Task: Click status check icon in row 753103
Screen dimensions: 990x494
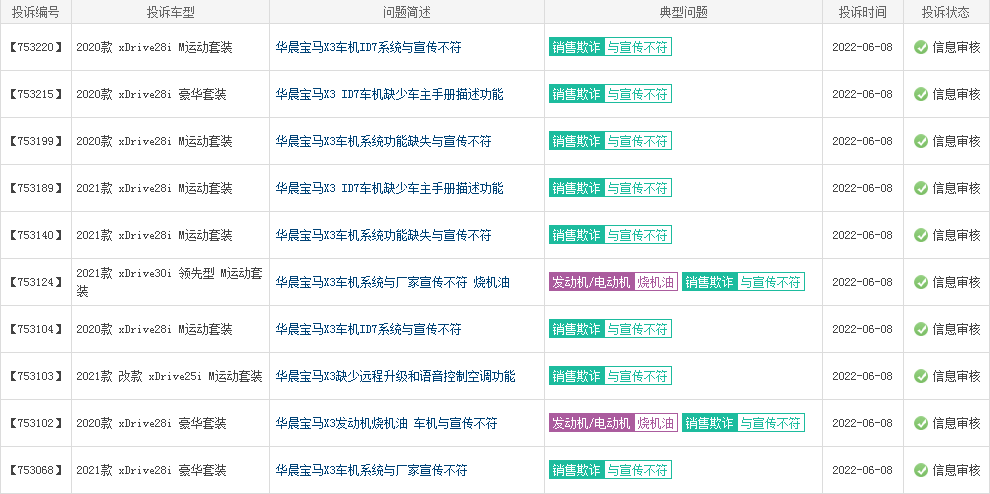Action: [921, 377]
